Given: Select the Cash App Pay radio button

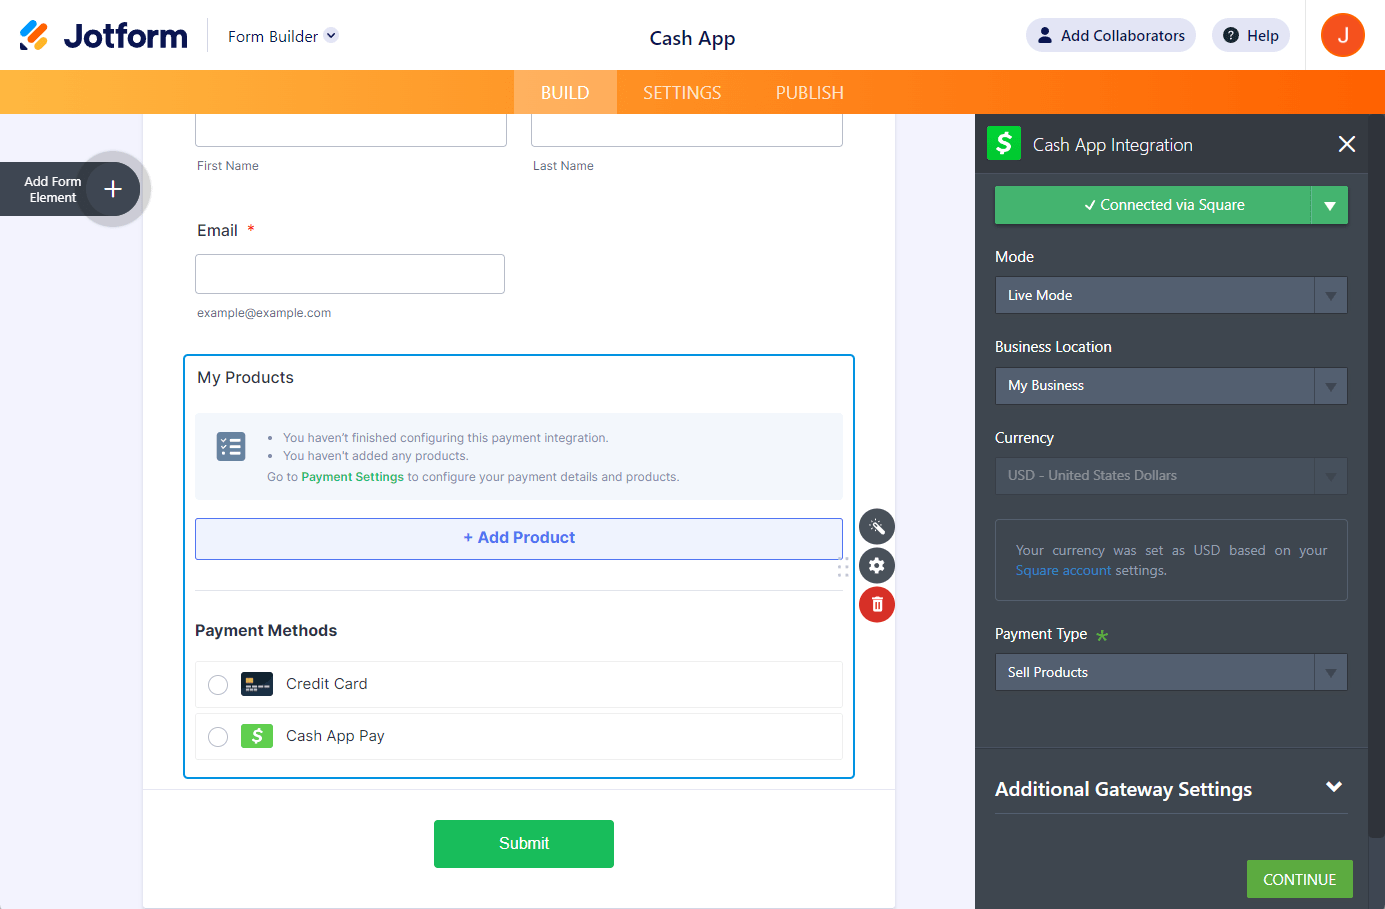Looking at the screenshot, I should (218, 737).
